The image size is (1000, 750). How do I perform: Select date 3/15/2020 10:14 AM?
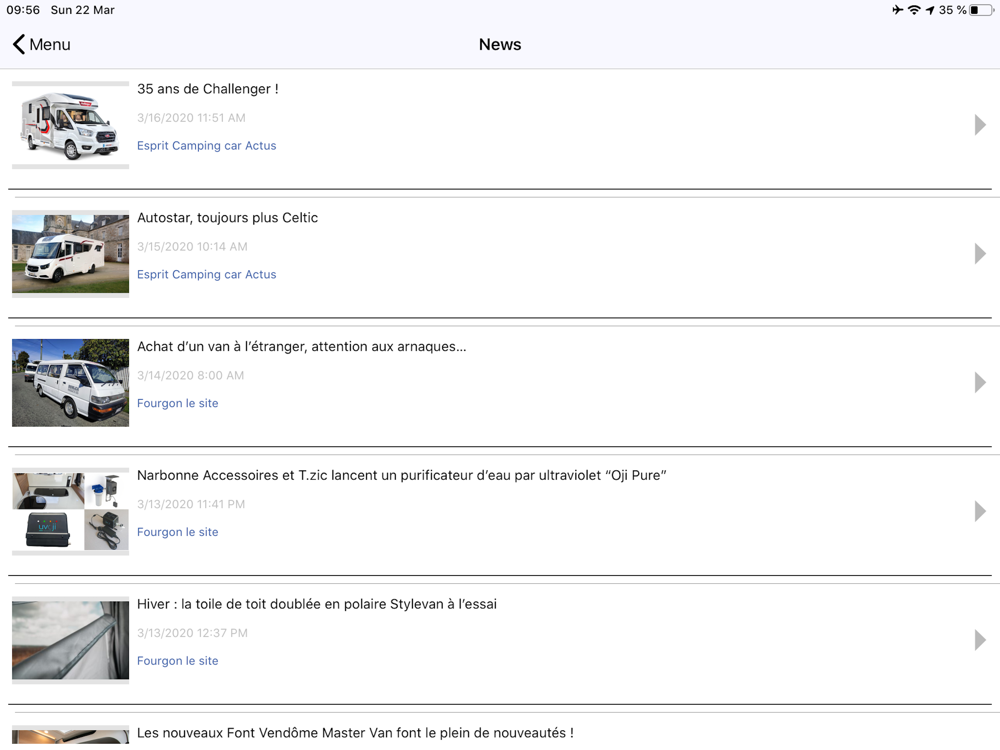coord(192,247)
